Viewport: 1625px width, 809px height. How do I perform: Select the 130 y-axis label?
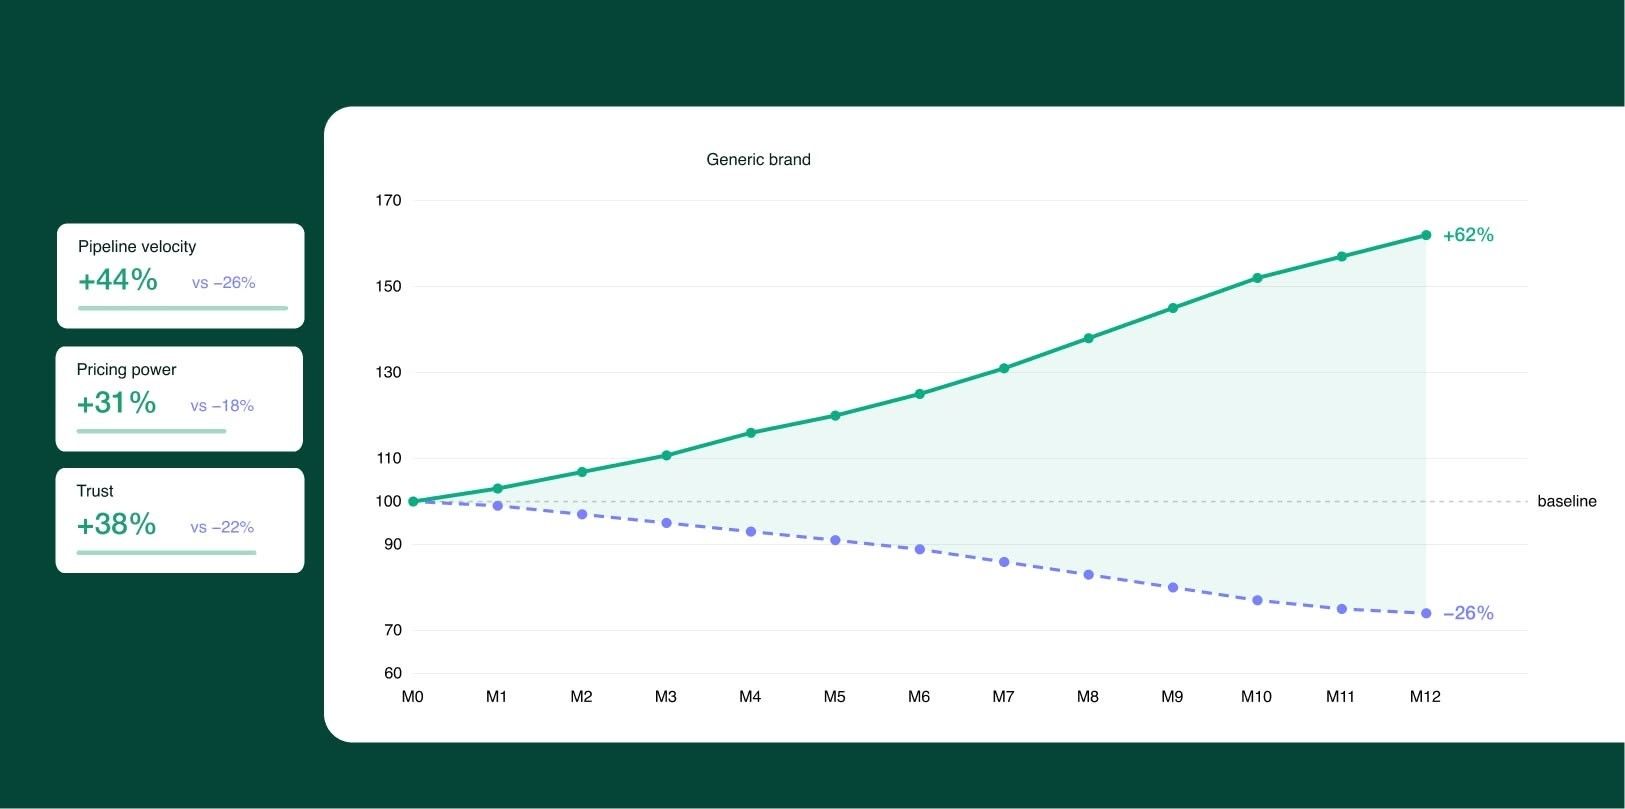pos(388,372)
